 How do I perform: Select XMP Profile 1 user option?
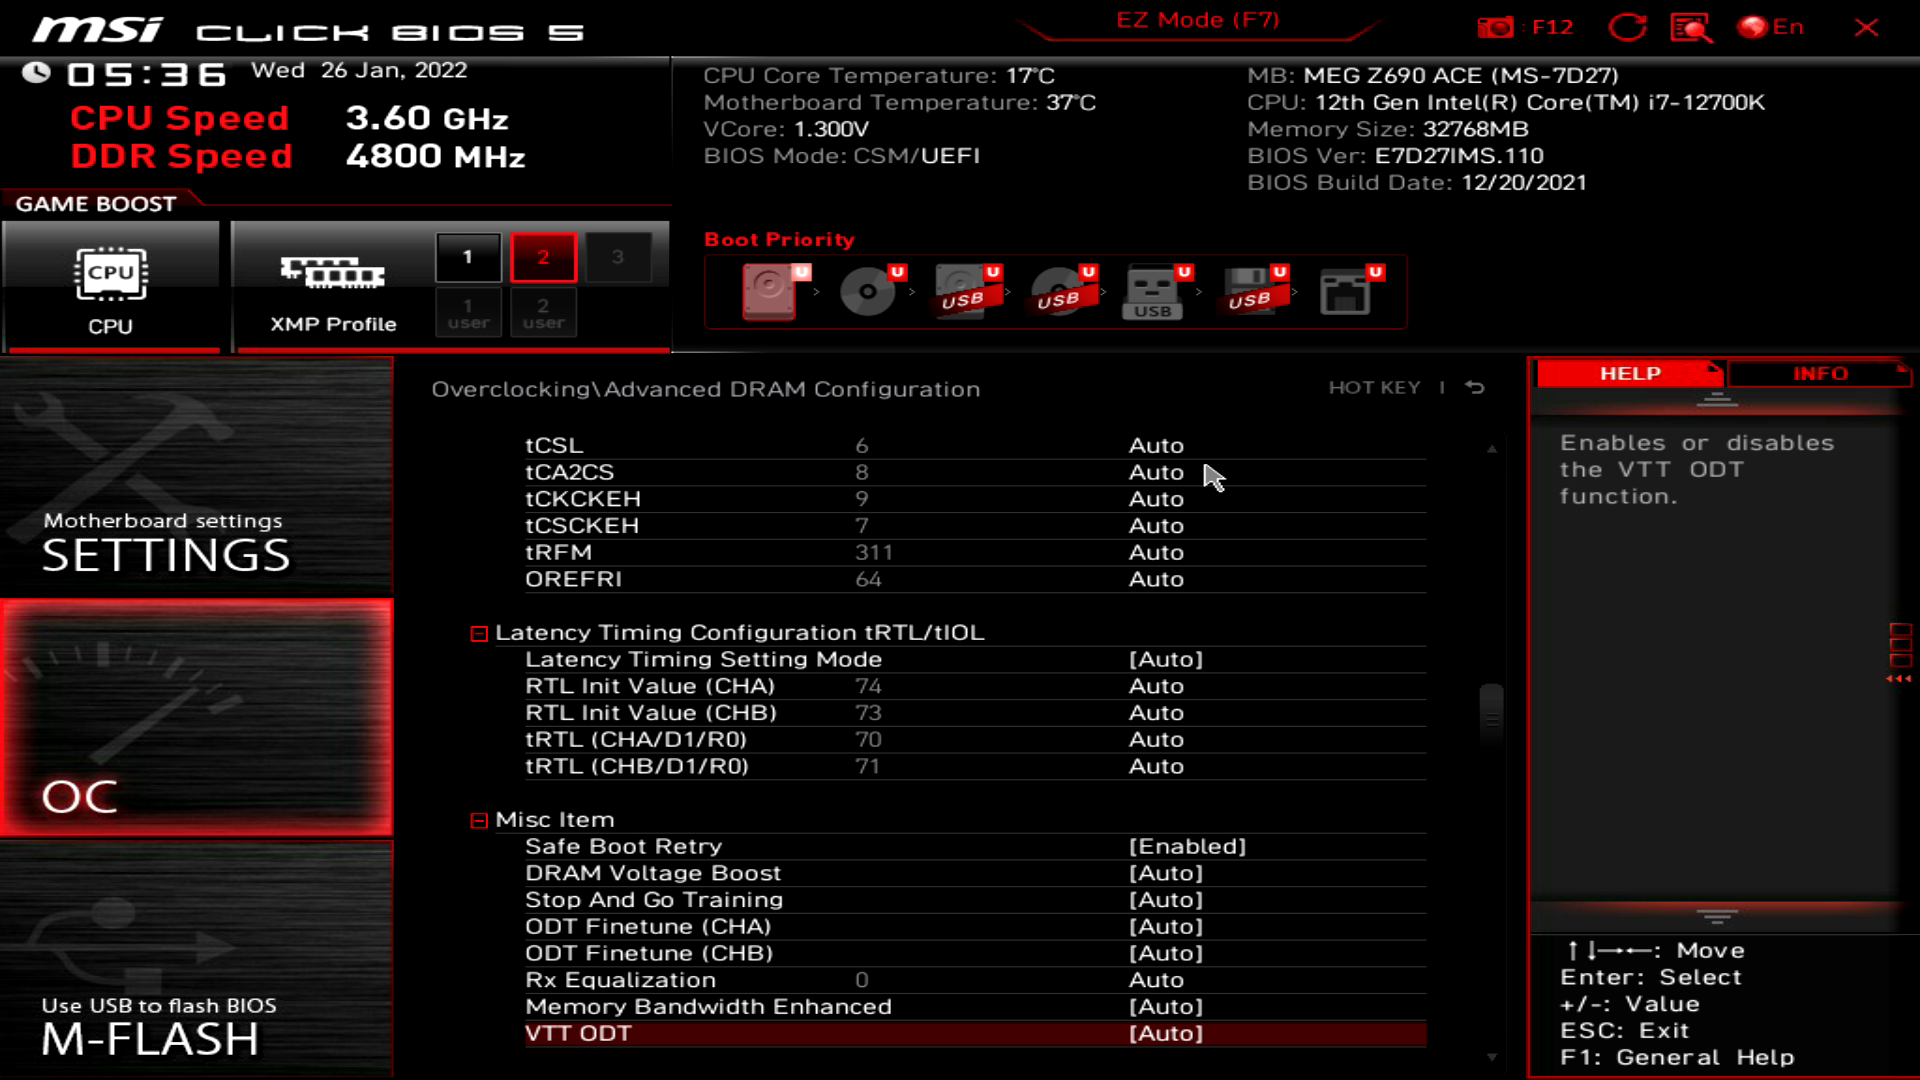coord(467,313)
